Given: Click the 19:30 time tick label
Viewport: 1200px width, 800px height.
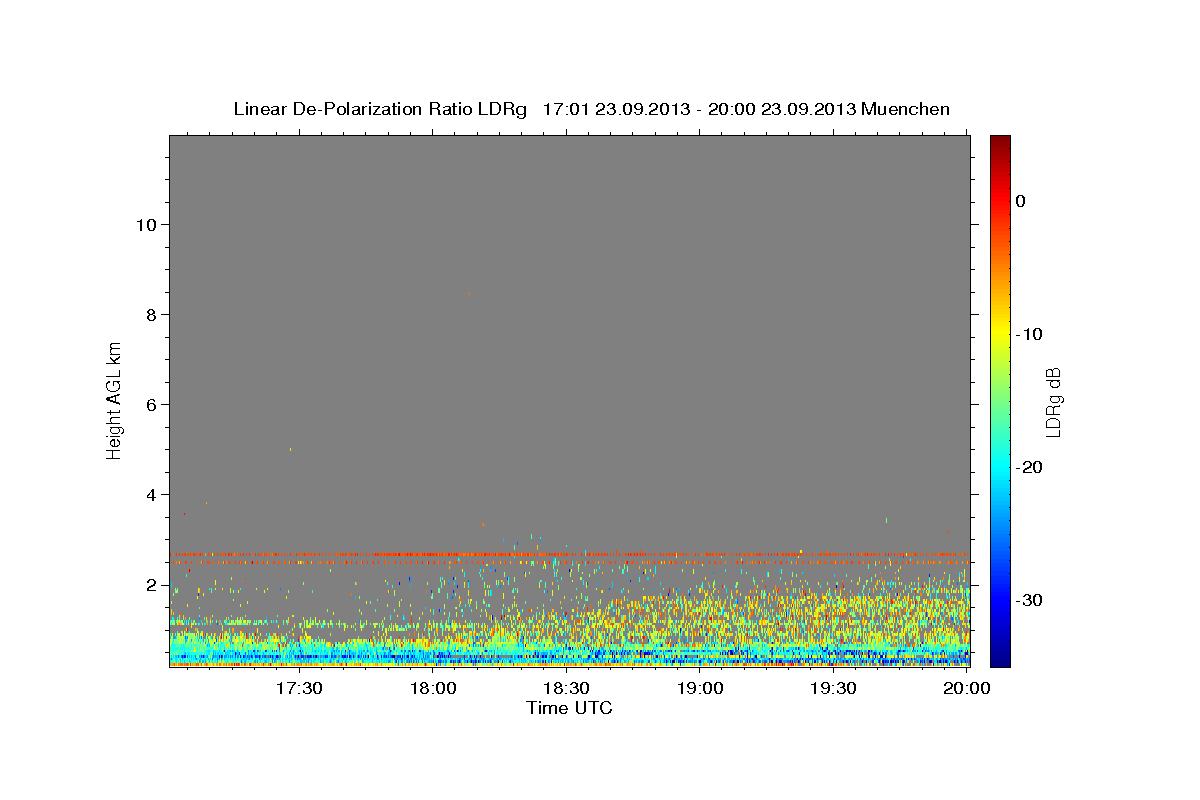Looking at the screenshot, I should (x=833, y=689).
